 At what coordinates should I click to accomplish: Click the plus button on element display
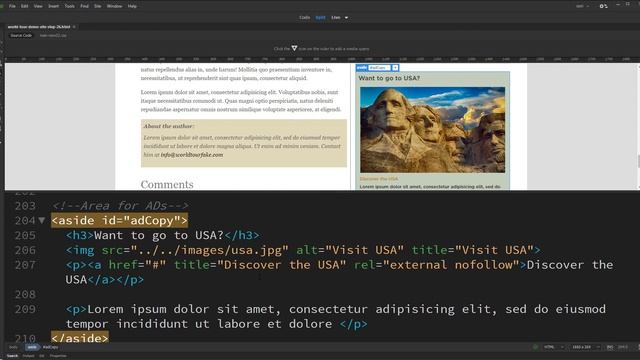(395, 68)
